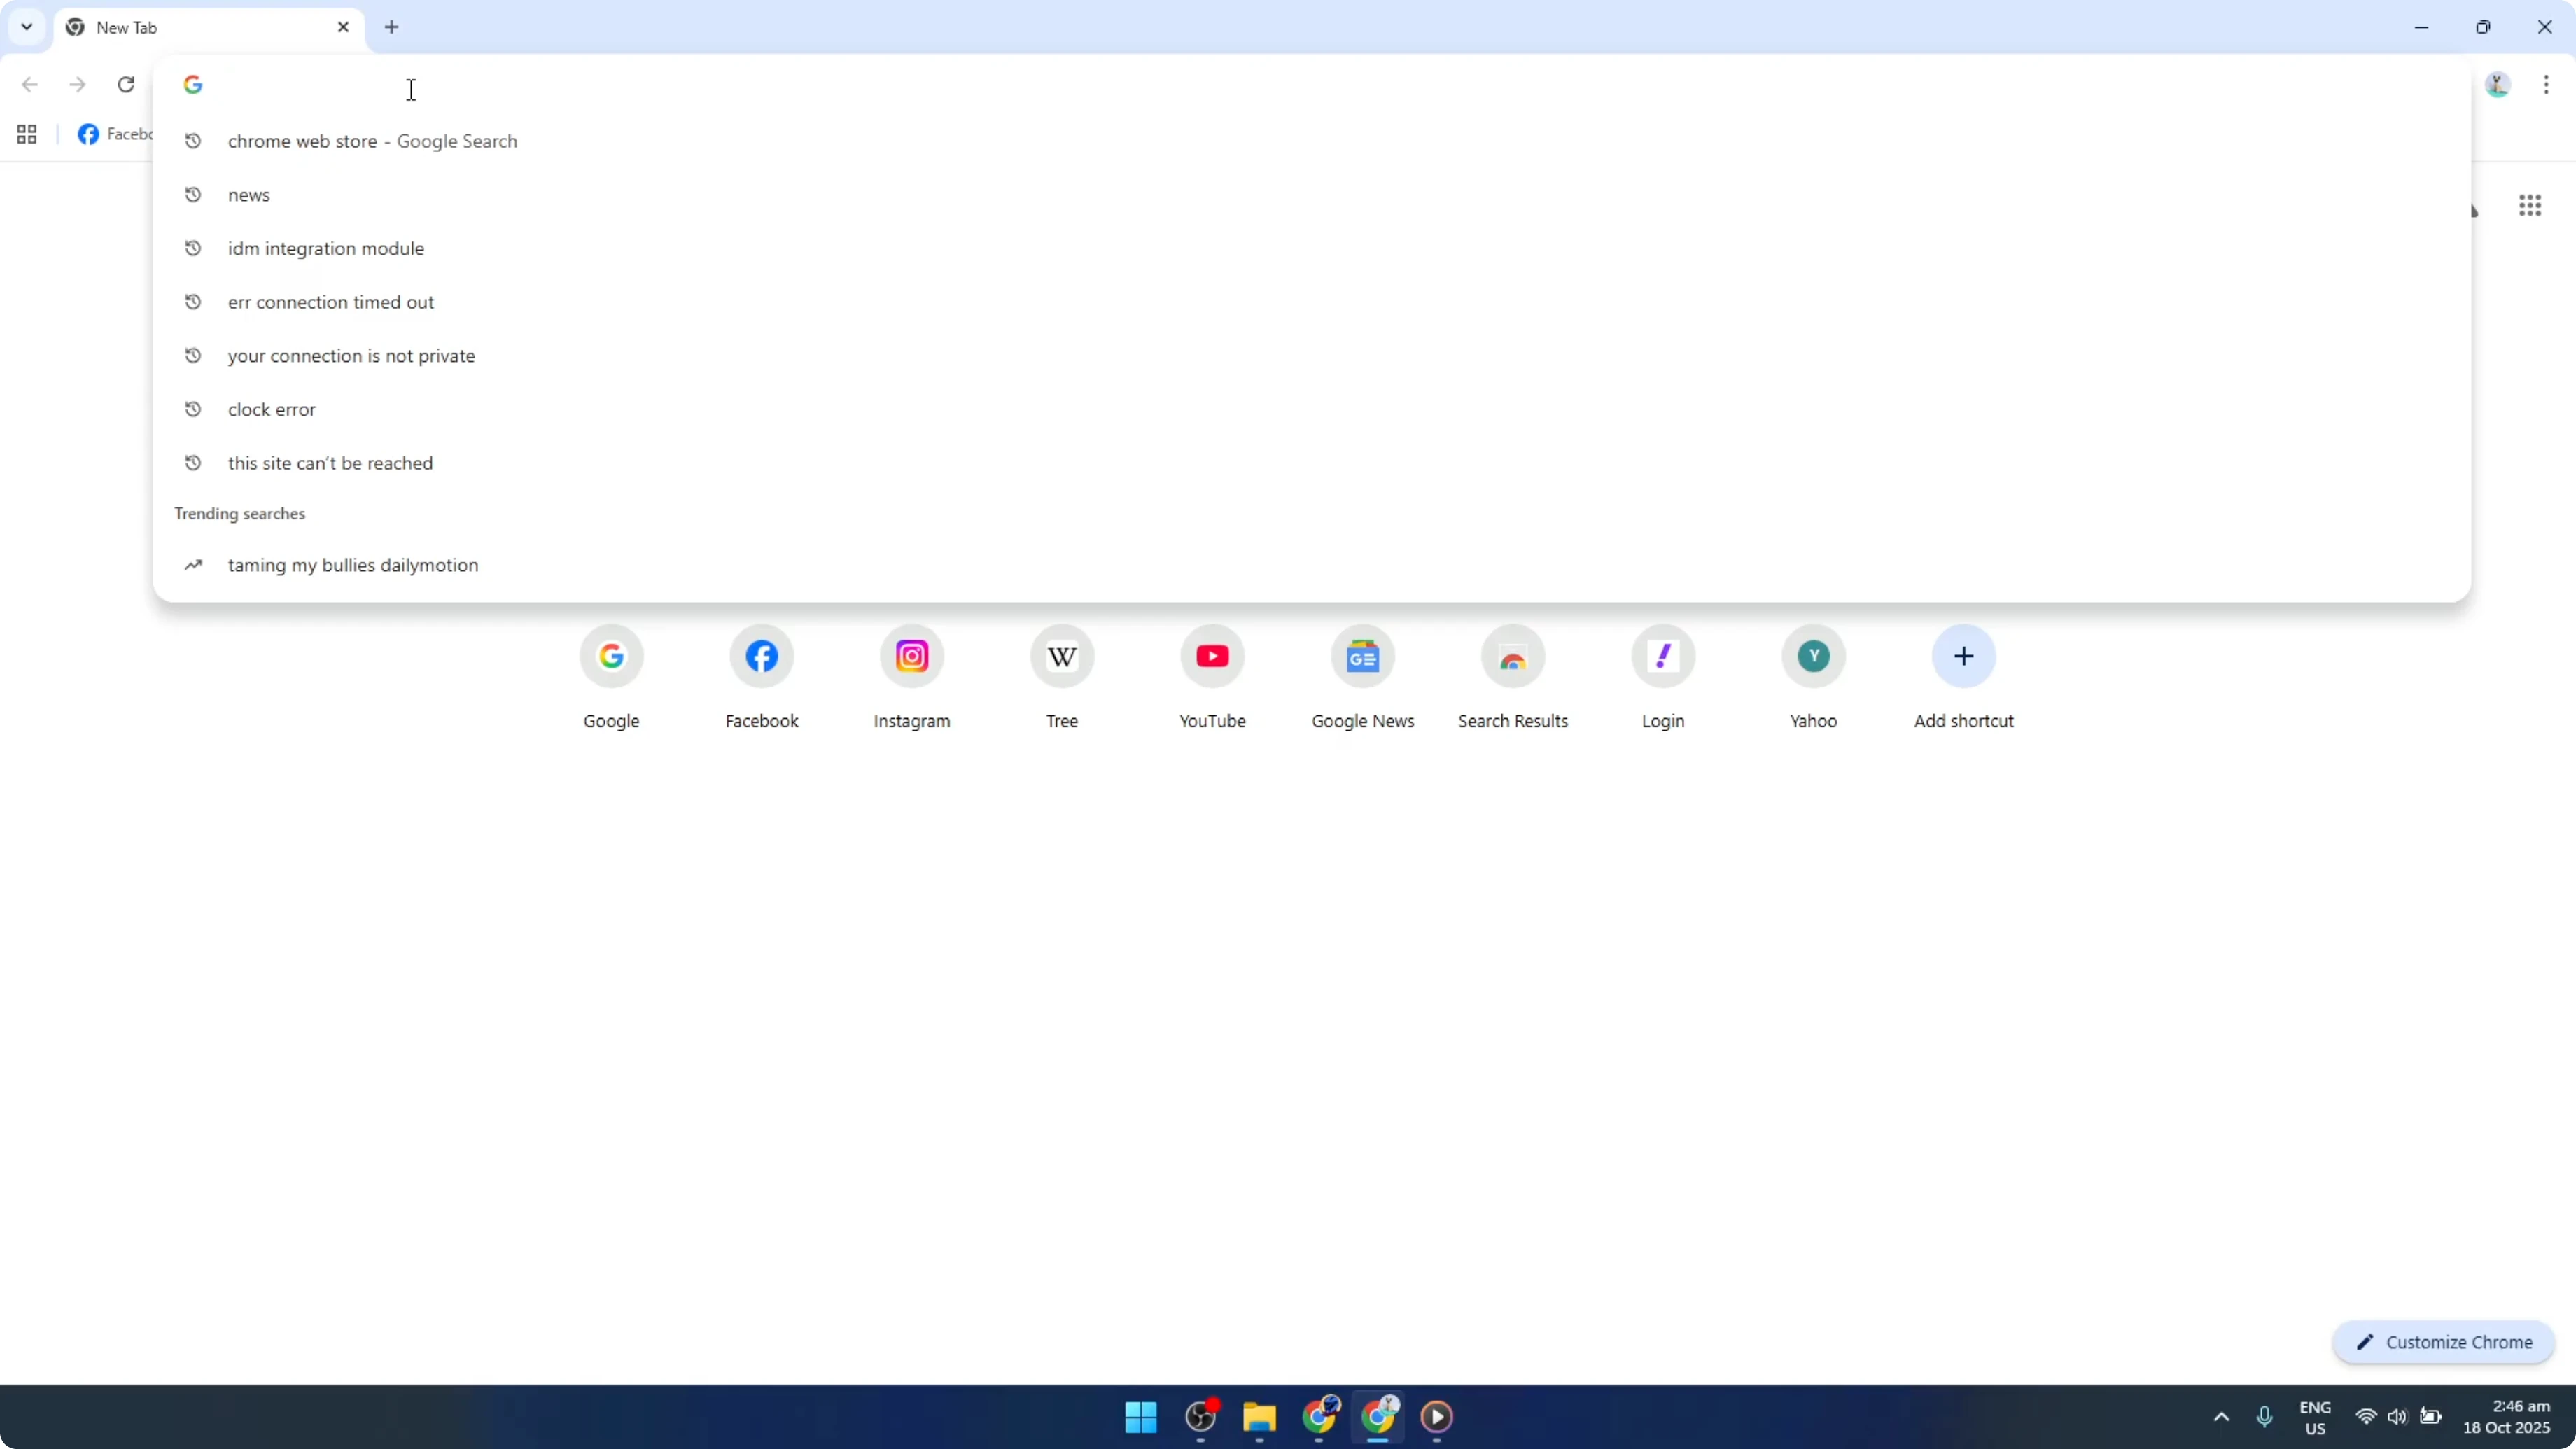Click the back navigation arrow

coord(30,85)
